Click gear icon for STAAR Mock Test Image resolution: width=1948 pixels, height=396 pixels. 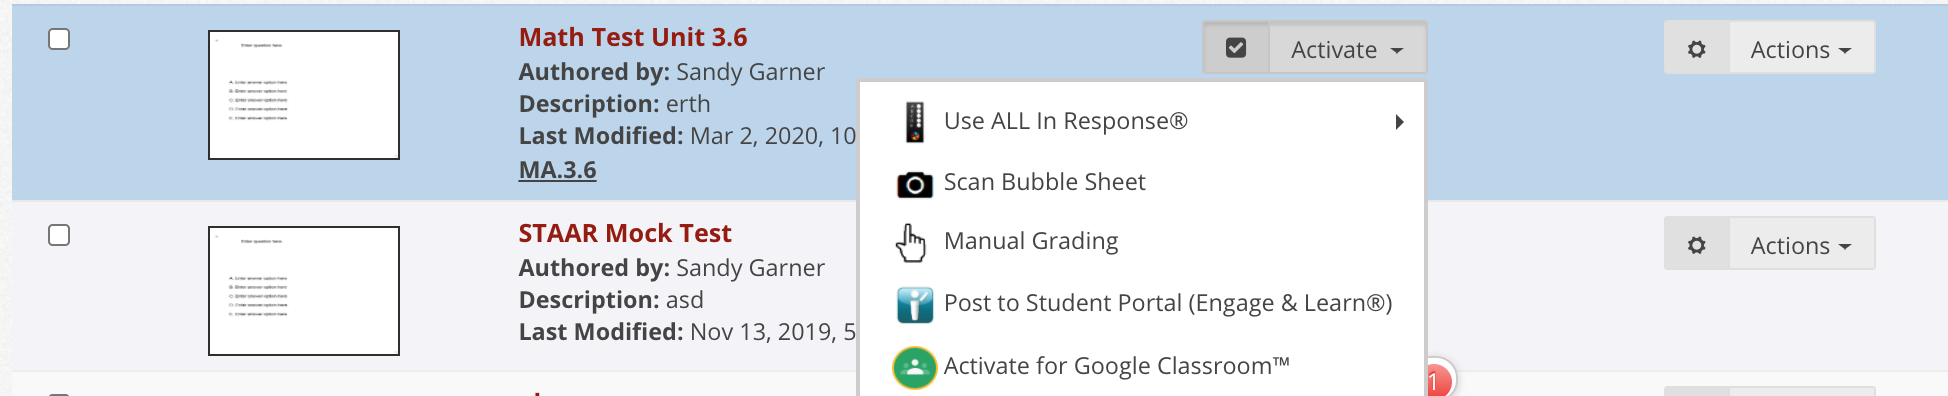pyautogui.click(x=1696, y=245)
